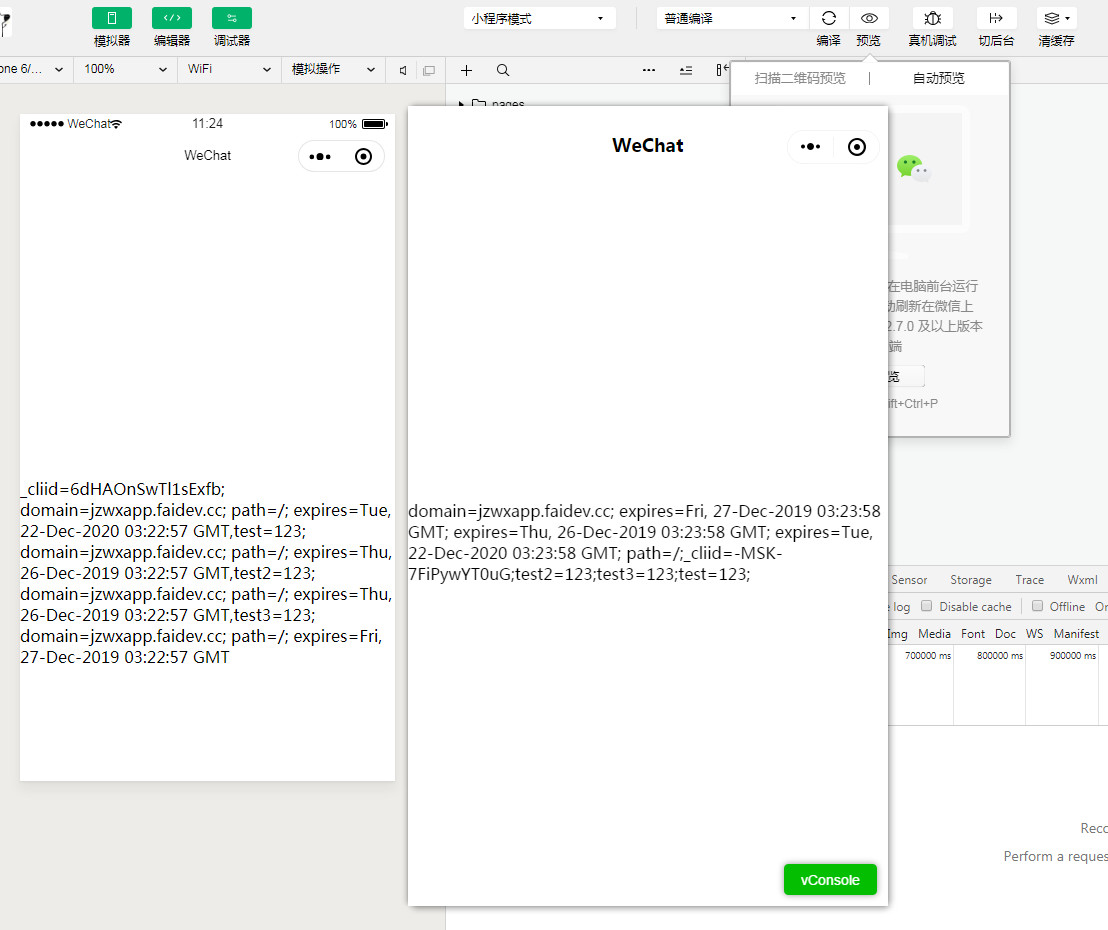Toggle the 模拟器 simulator panel button

coord(112,18)
